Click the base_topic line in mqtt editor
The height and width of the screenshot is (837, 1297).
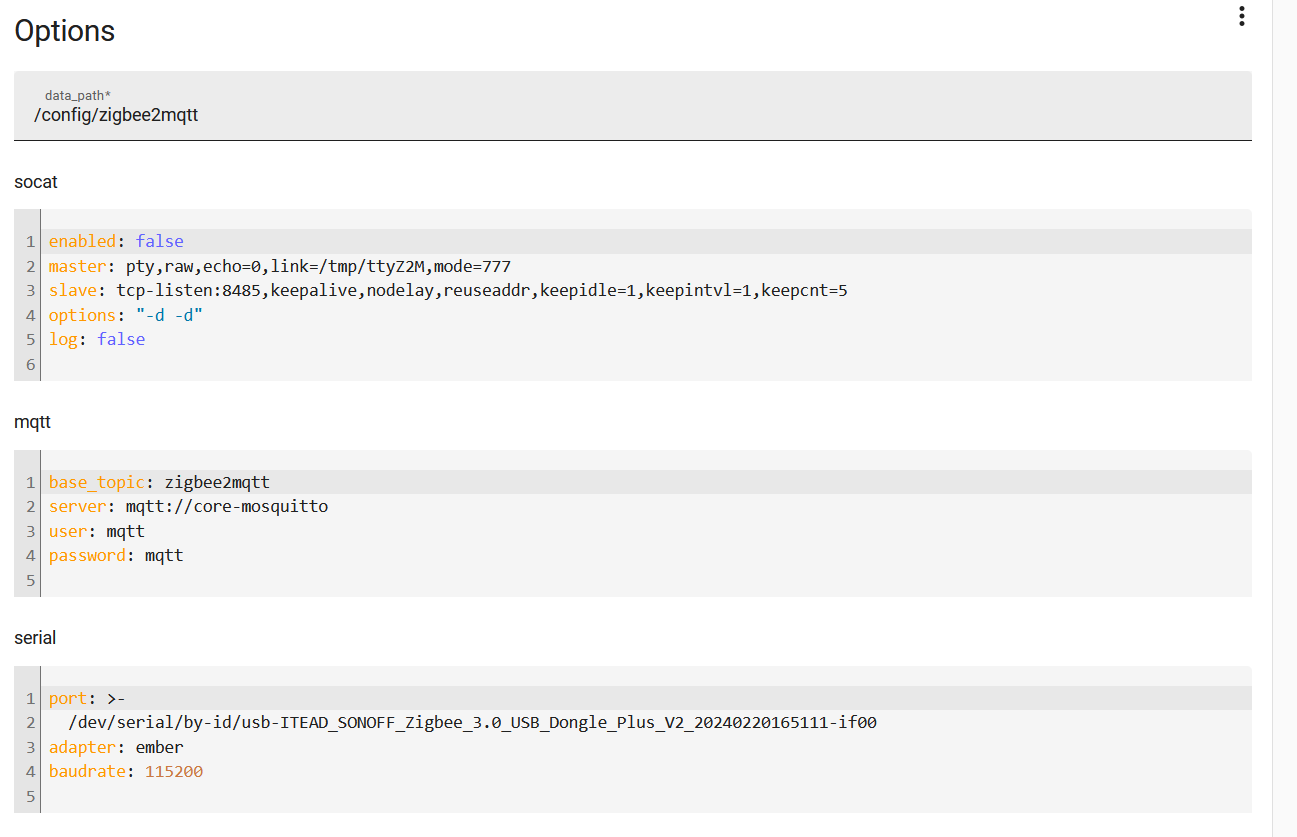click(159, 482)
